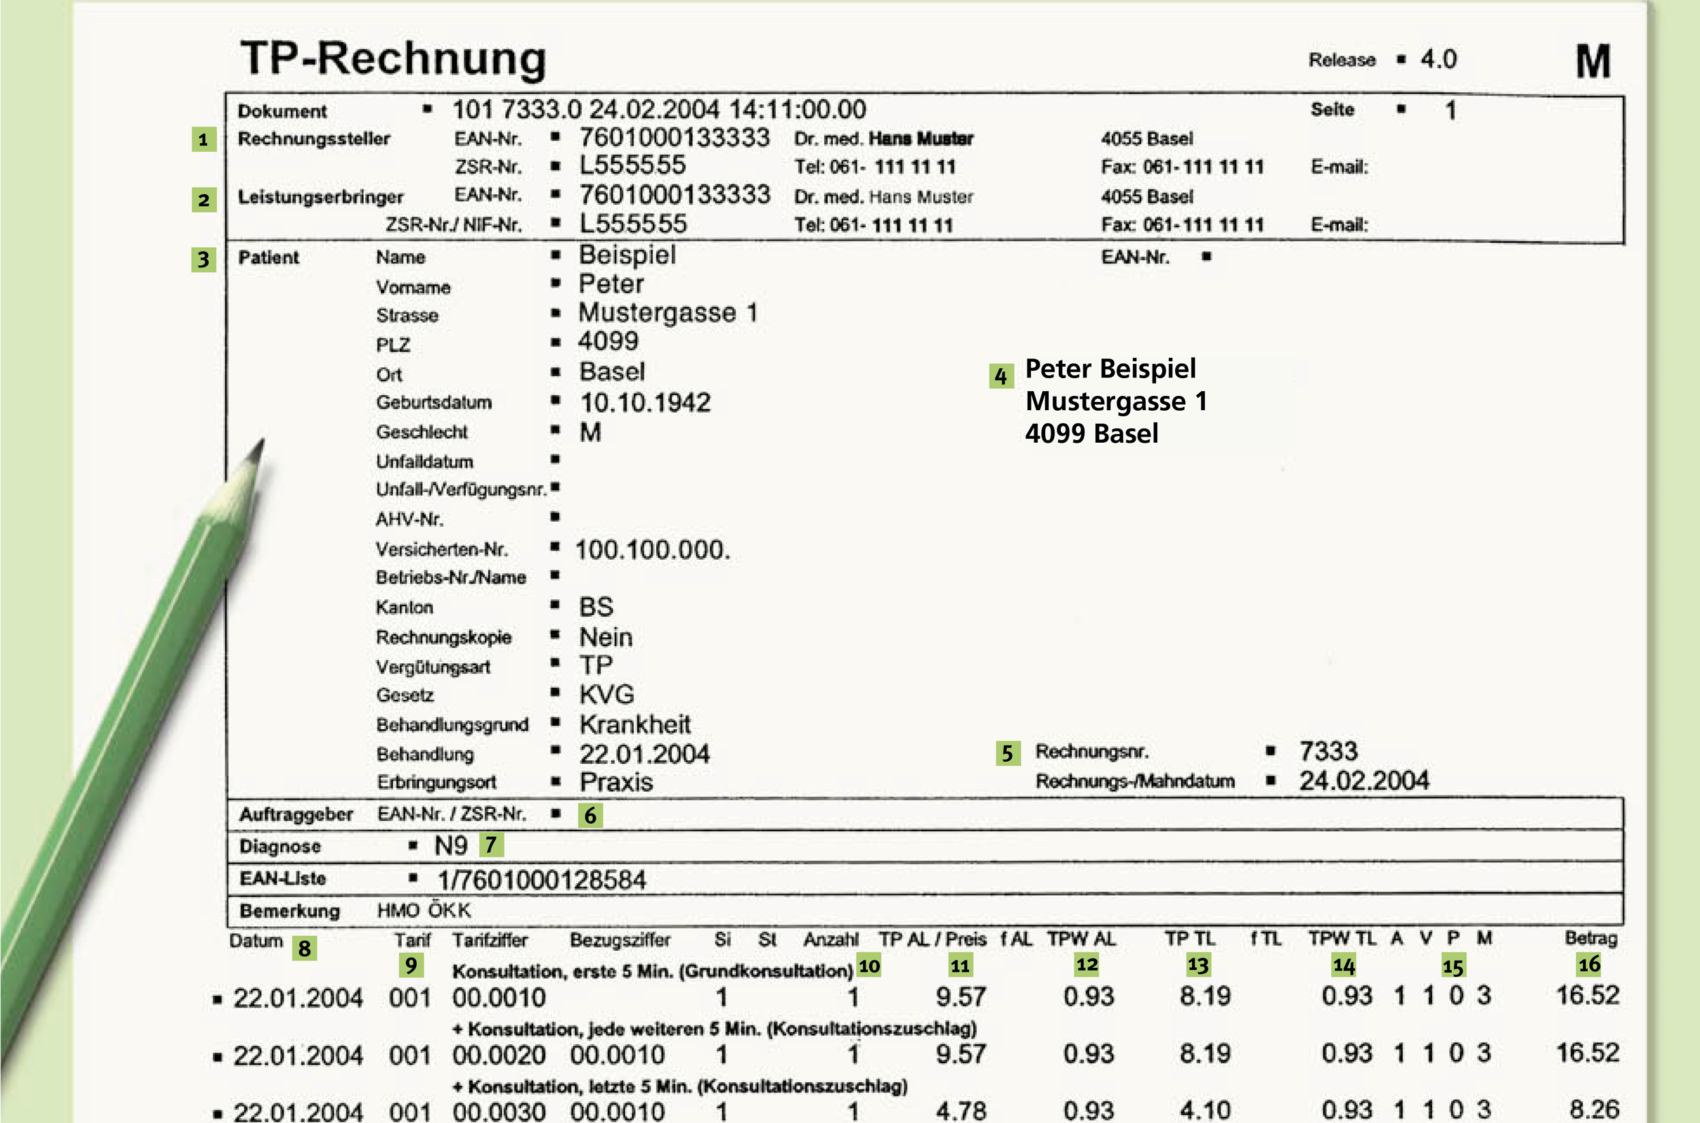The width and height of the screenshot is (1700, 1123).
Task: Click green marker 7 after diagnosis N9
Action: click(491, 845)
